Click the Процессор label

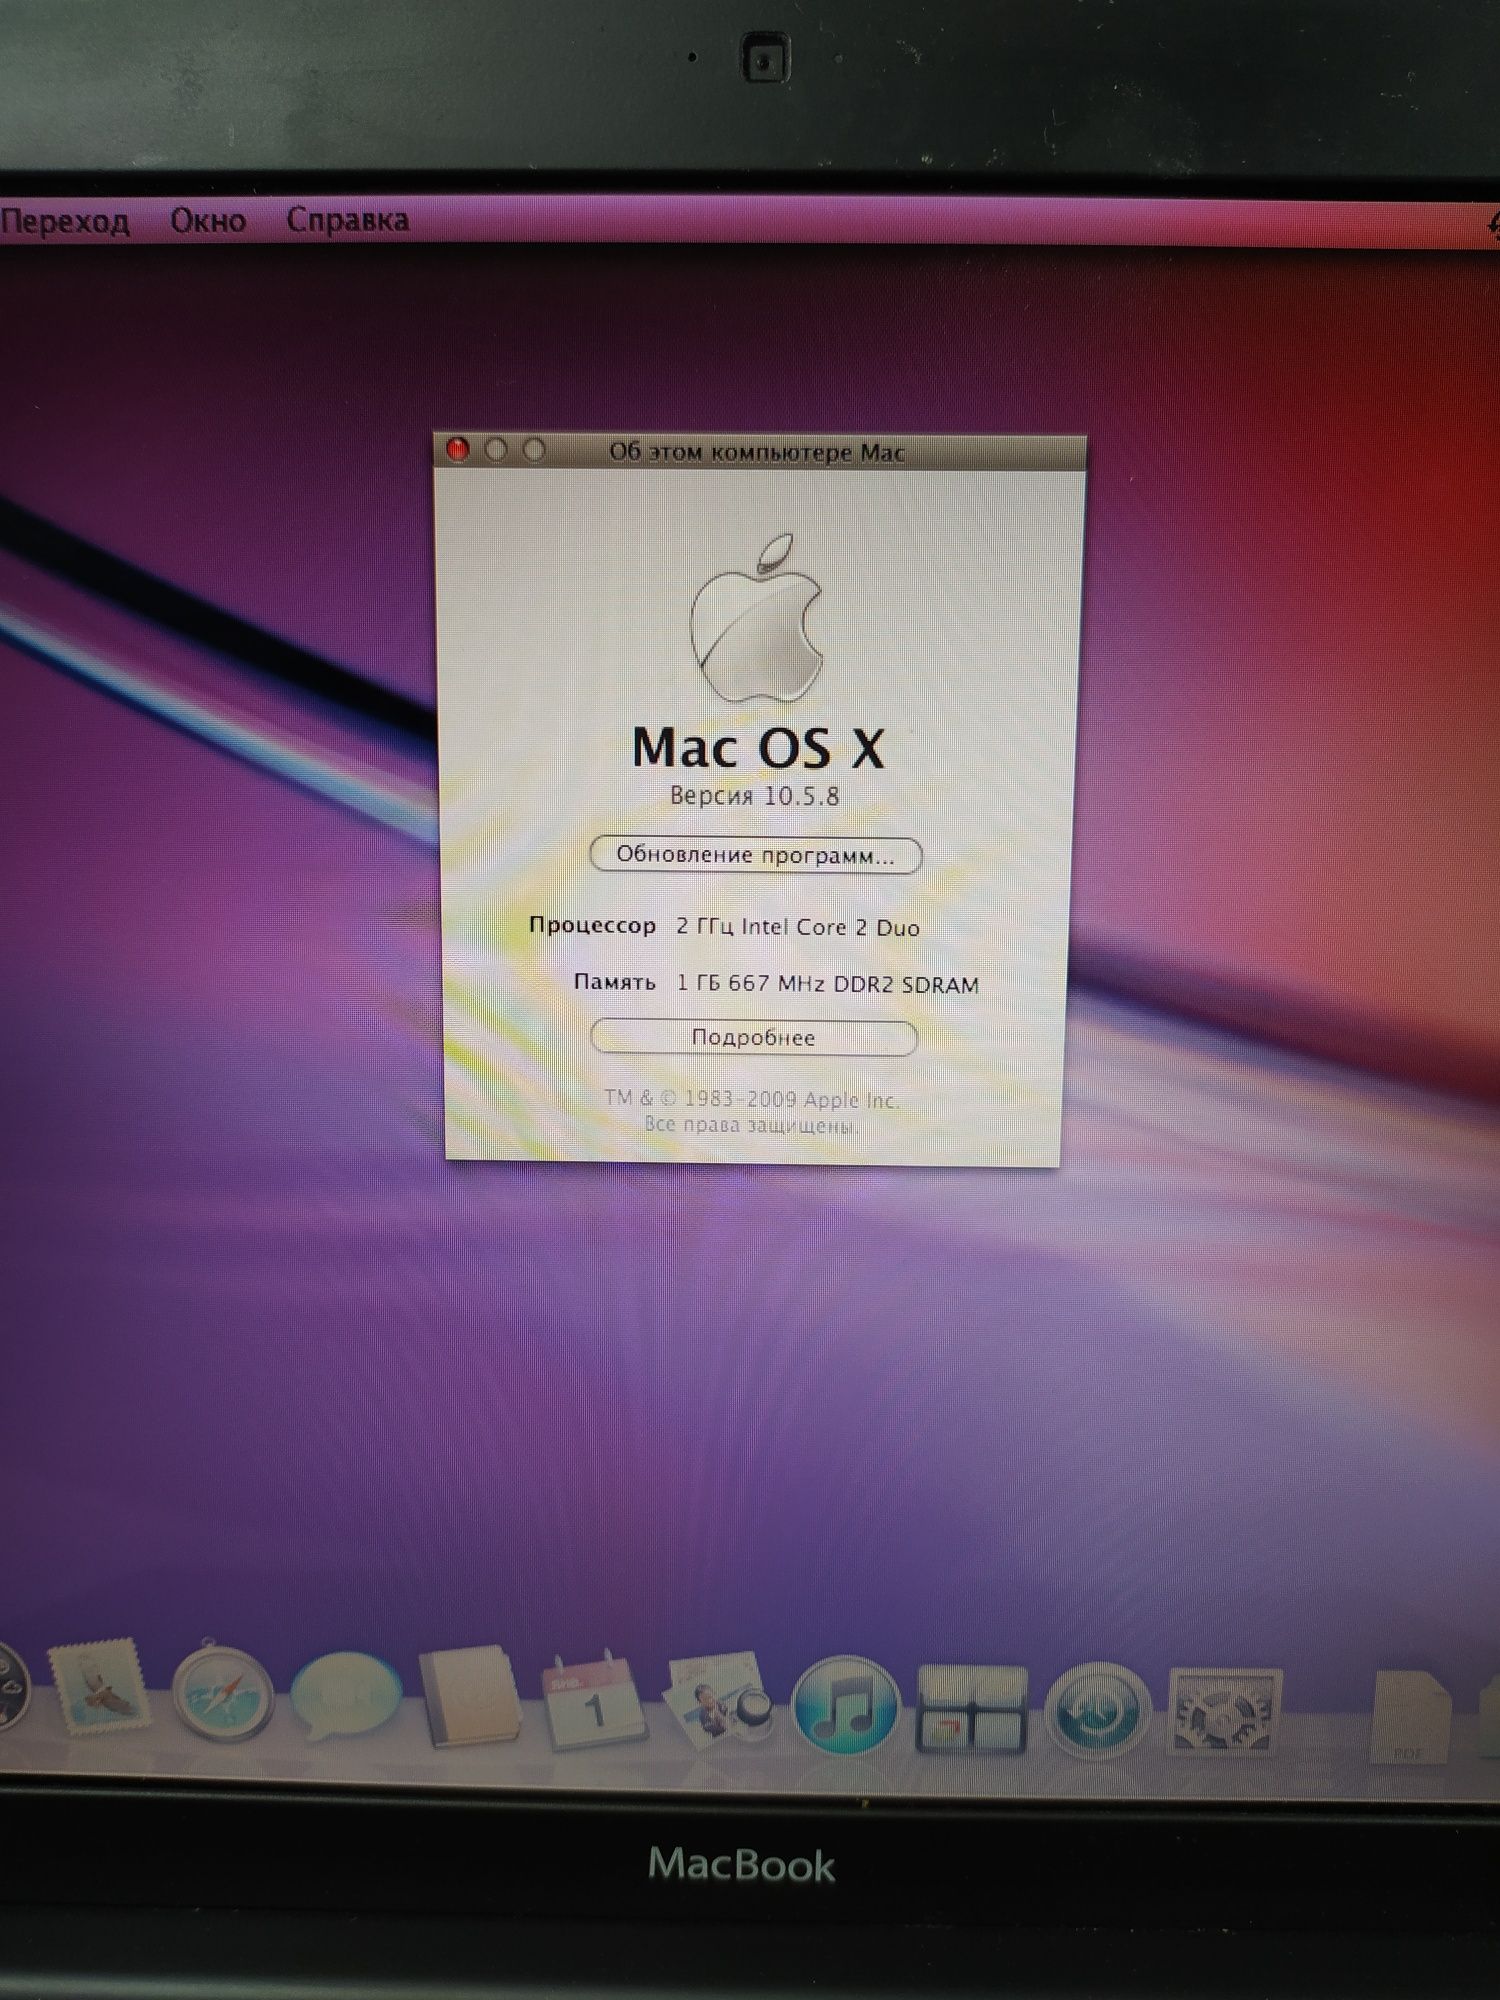click(592, 925)
